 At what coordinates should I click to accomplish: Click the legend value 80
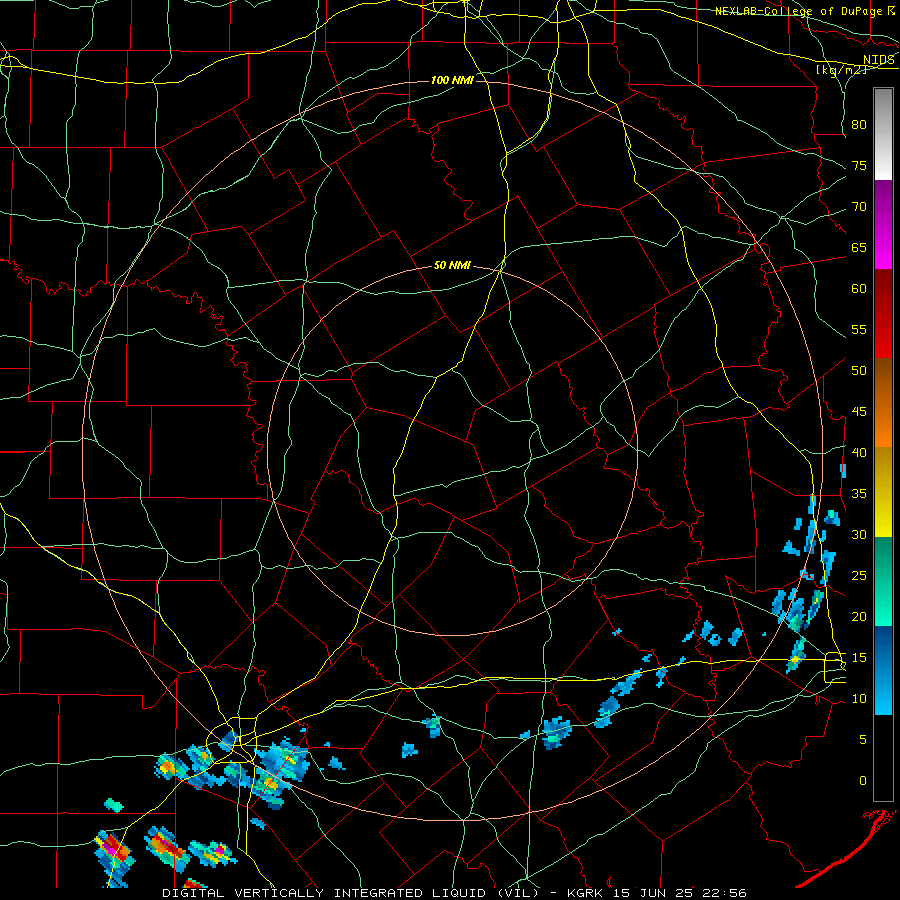[859, 125]
